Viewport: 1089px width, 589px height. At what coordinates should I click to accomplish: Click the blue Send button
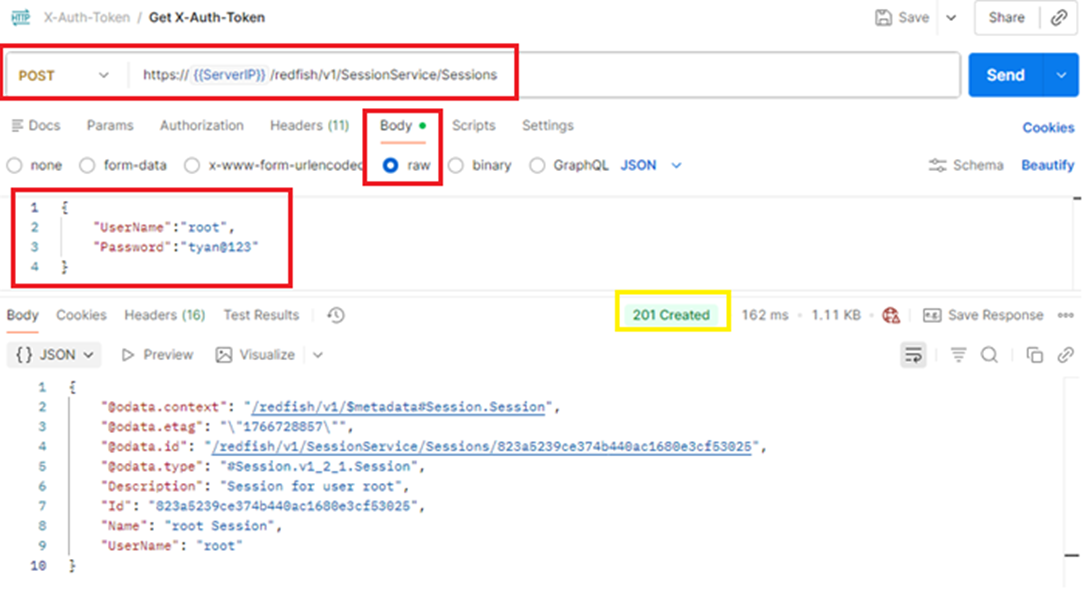[1005, 75]
